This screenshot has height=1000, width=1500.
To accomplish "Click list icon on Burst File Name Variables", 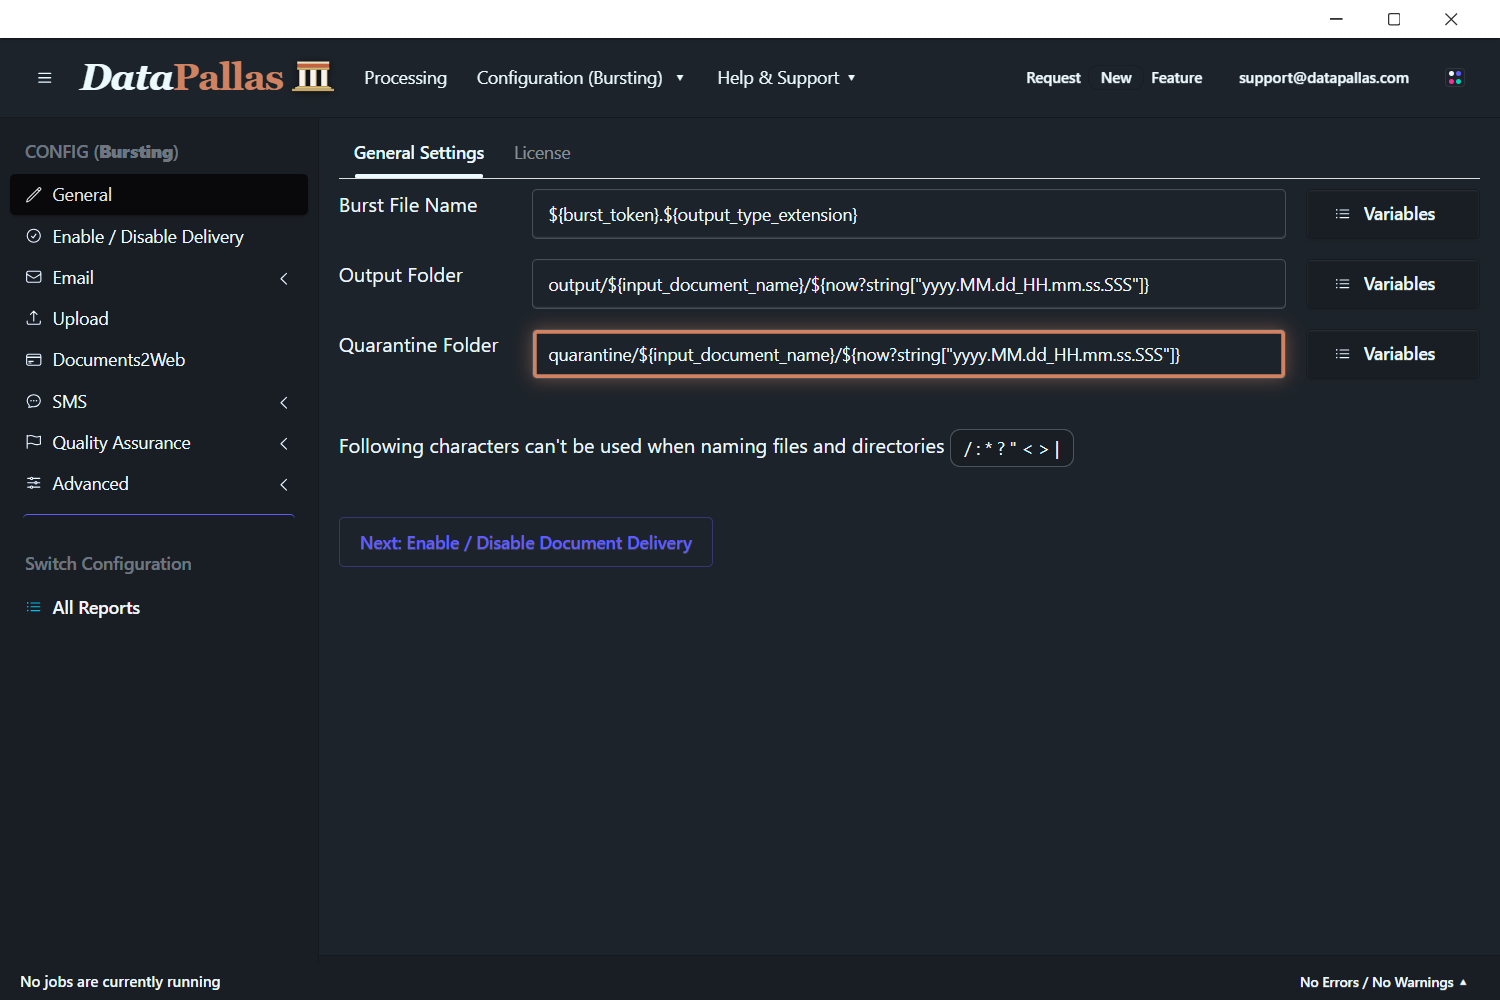I will click(1343, 214).
